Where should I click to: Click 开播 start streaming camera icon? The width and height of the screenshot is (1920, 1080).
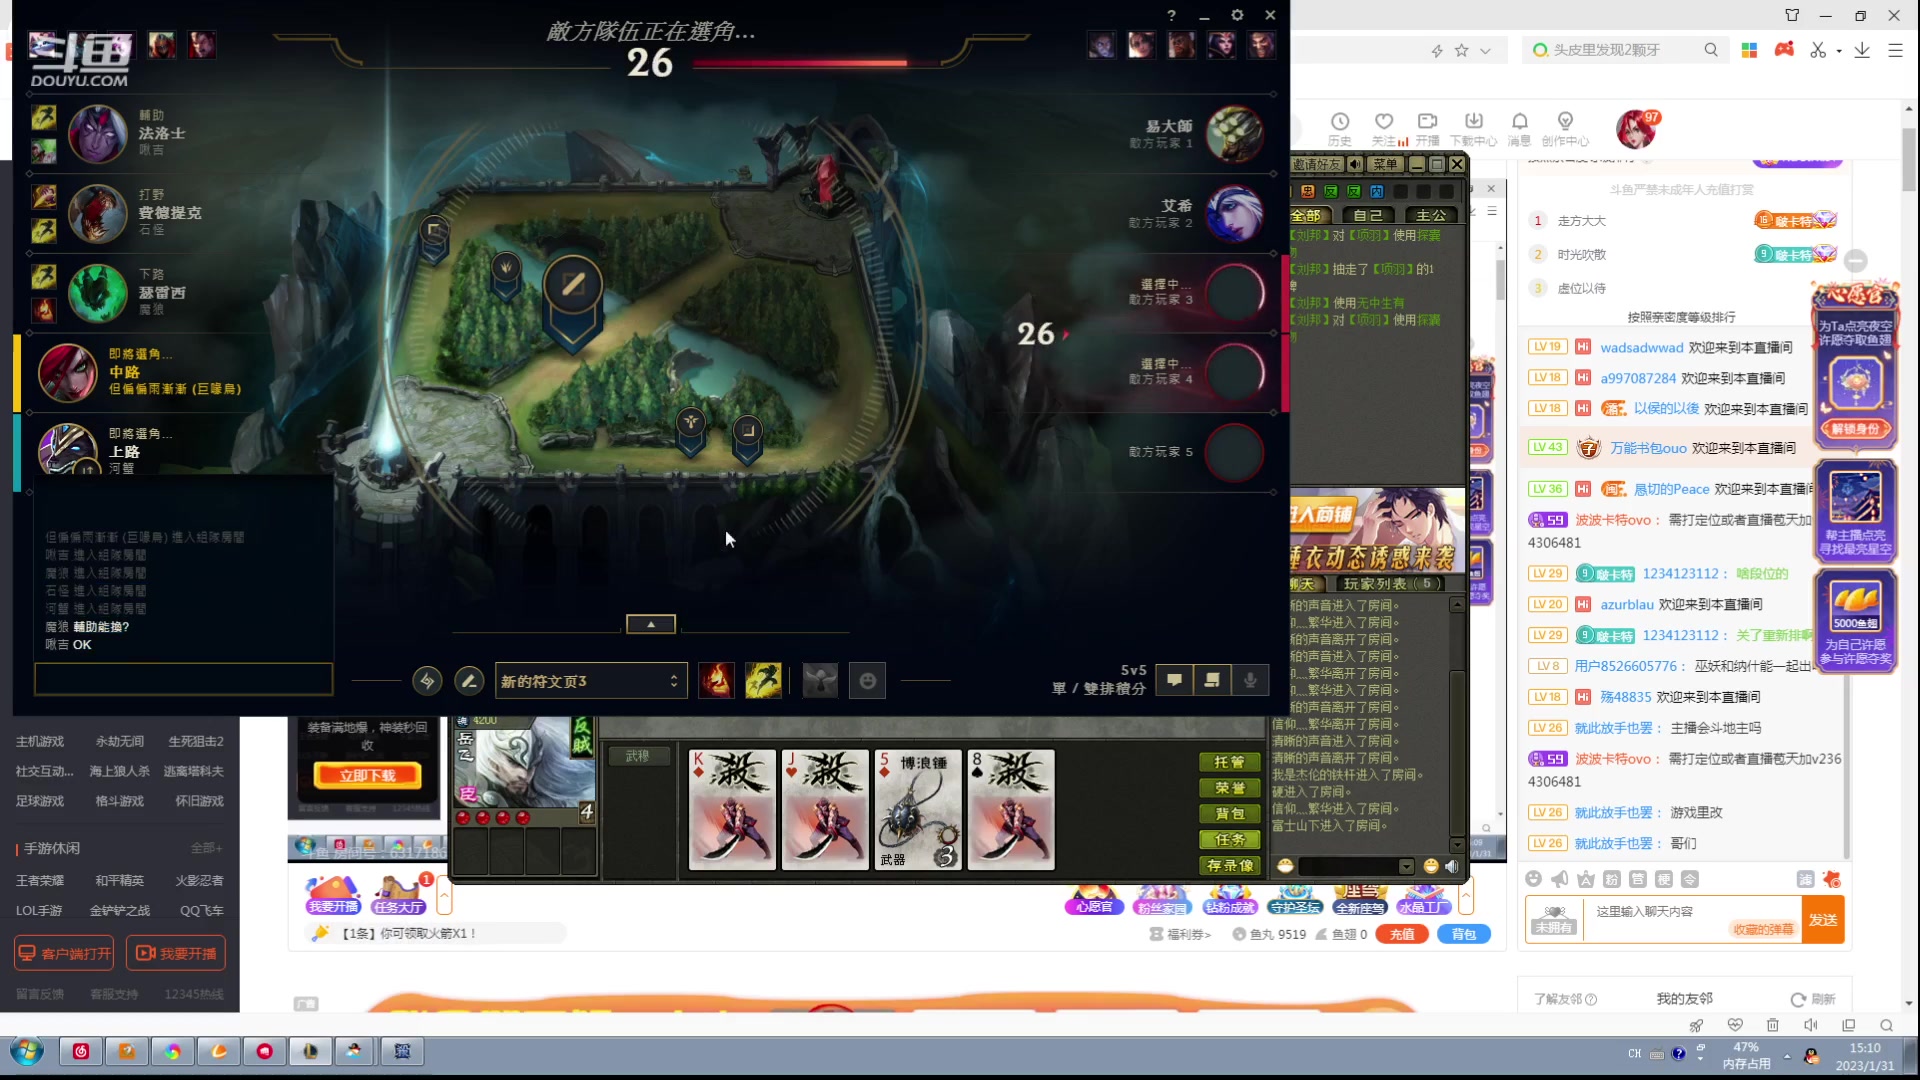tap(1428, 129)
